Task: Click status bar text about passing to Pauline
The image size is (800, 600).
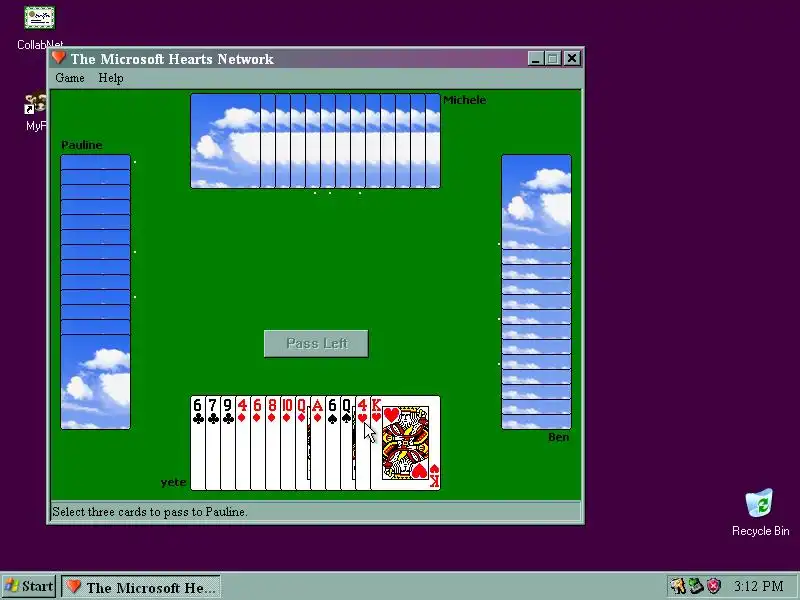Action: tap(149, 512)
